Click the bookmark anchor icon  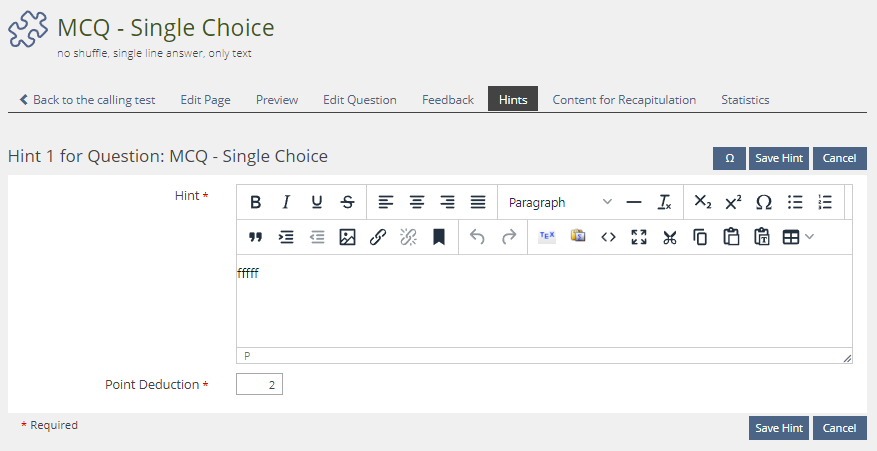(438, 237)
